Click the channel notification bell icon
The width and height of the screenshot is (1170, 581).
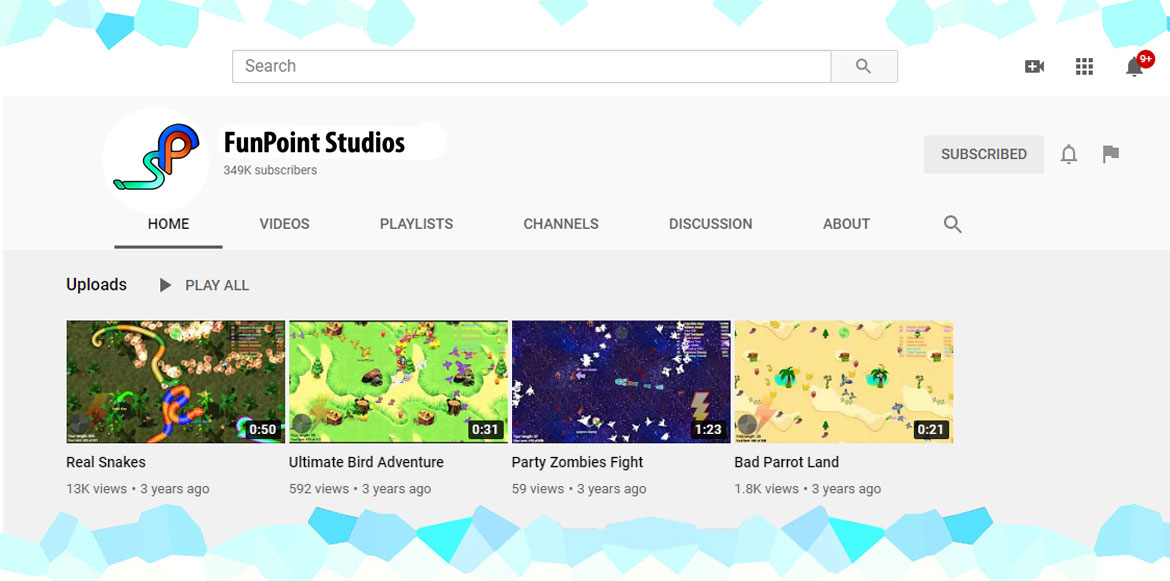tap(1069, 154)
